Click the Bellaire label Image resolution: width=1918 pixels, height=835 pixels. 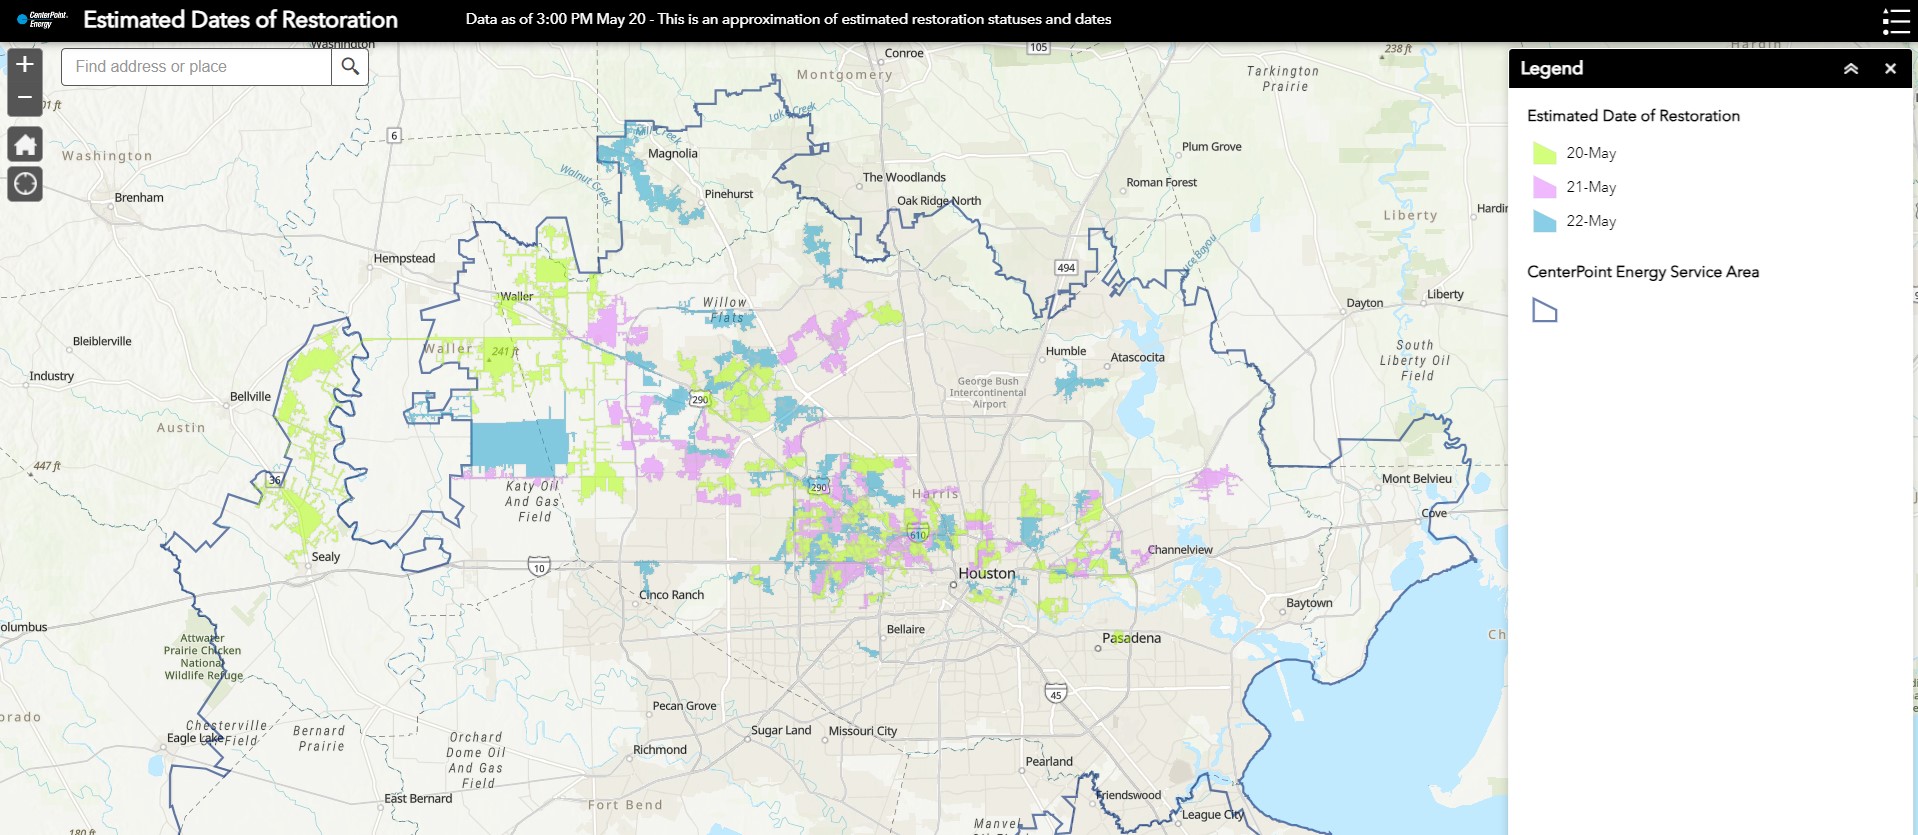[x=905, y=629]
